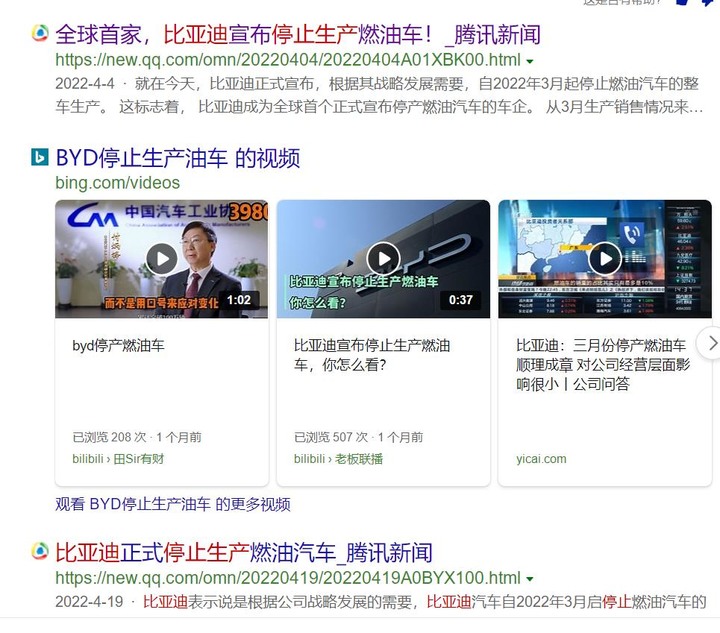Open the 20220419A0BYX100.html URL link

coord(288,578)
